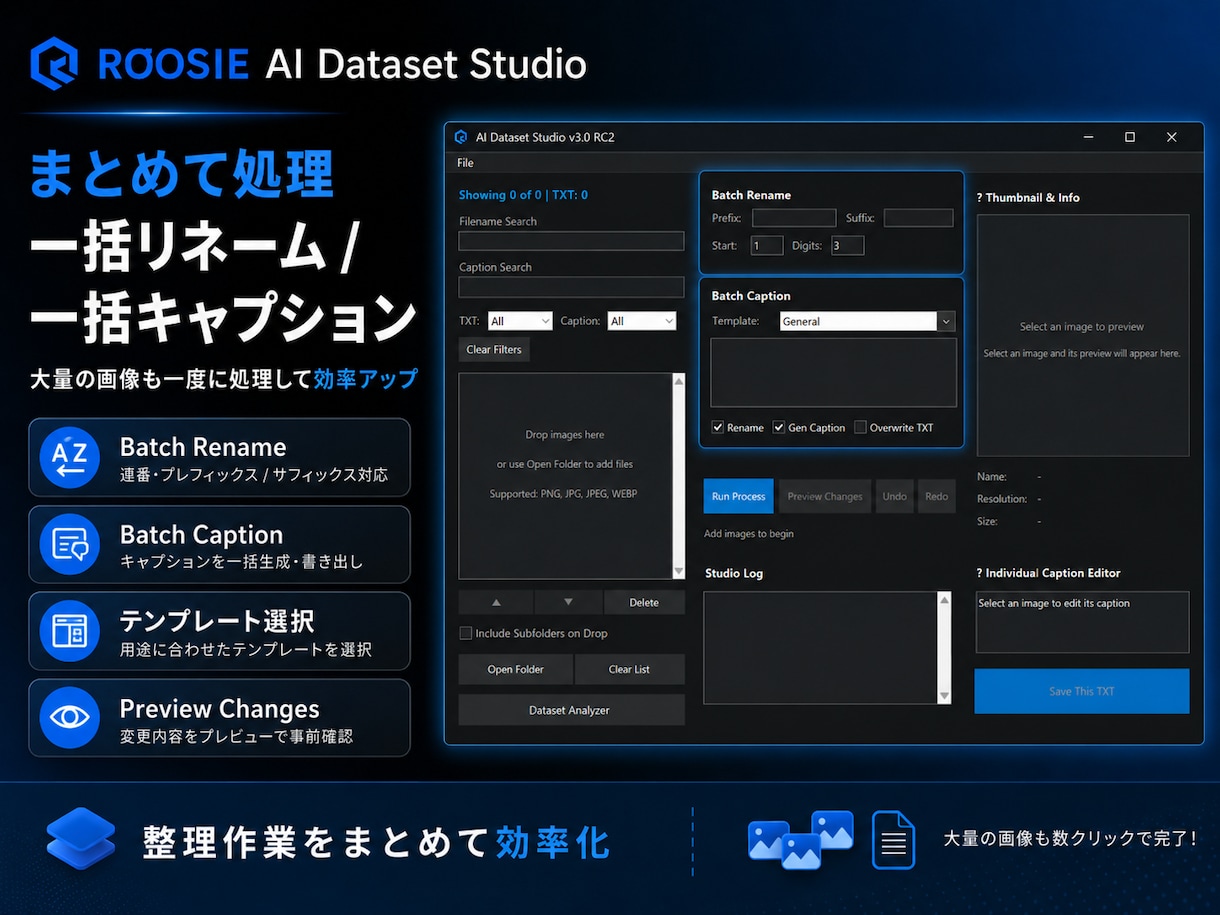Click the Preview Changes feature card
1220x915 pixels.
219,717
